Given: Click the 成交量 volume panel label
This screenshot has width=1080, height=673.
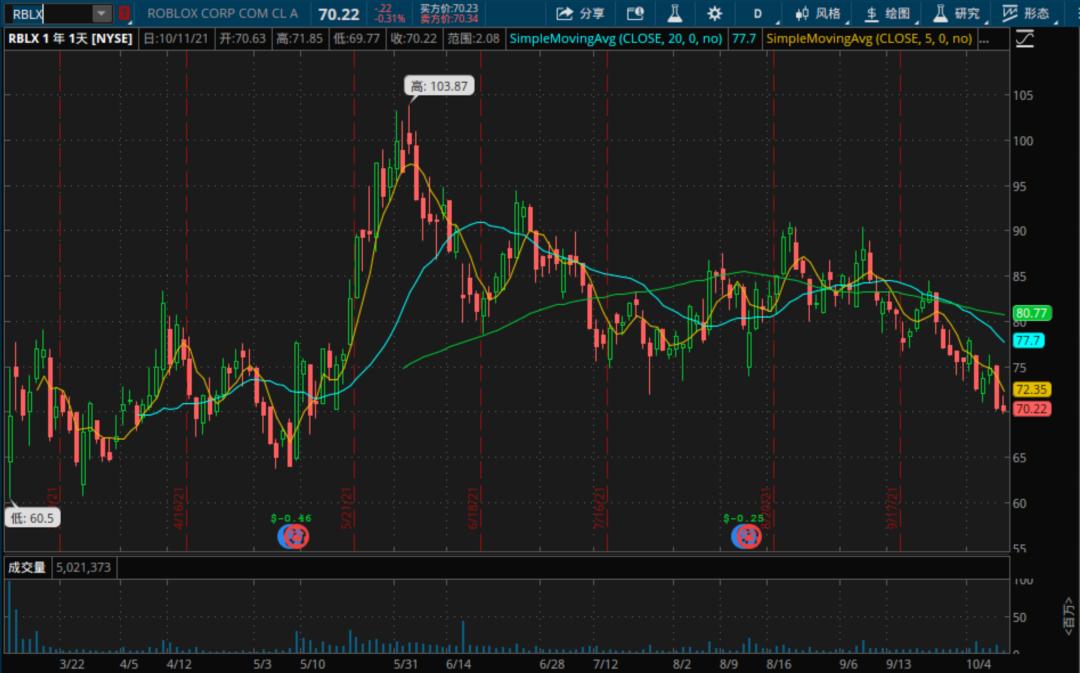Looking at the screenshot, I should (x=27, y=568).
